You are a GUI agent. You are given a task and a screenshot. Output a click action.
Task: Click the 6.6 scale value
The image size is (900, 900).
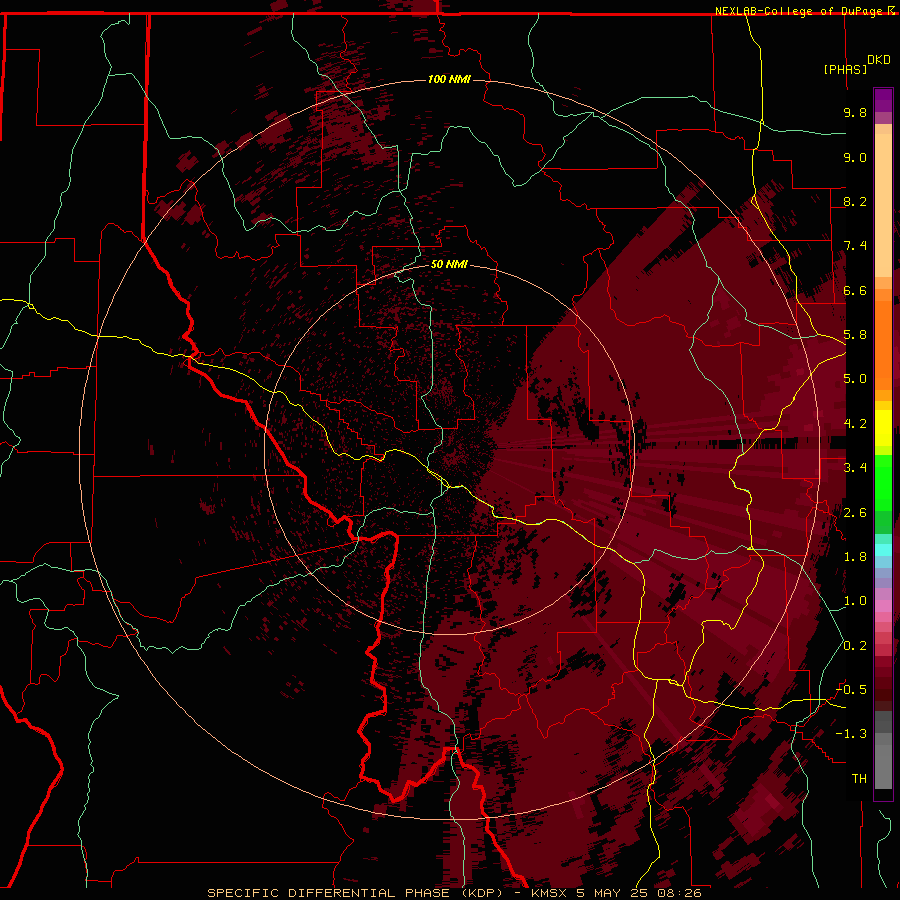[855, 290]
